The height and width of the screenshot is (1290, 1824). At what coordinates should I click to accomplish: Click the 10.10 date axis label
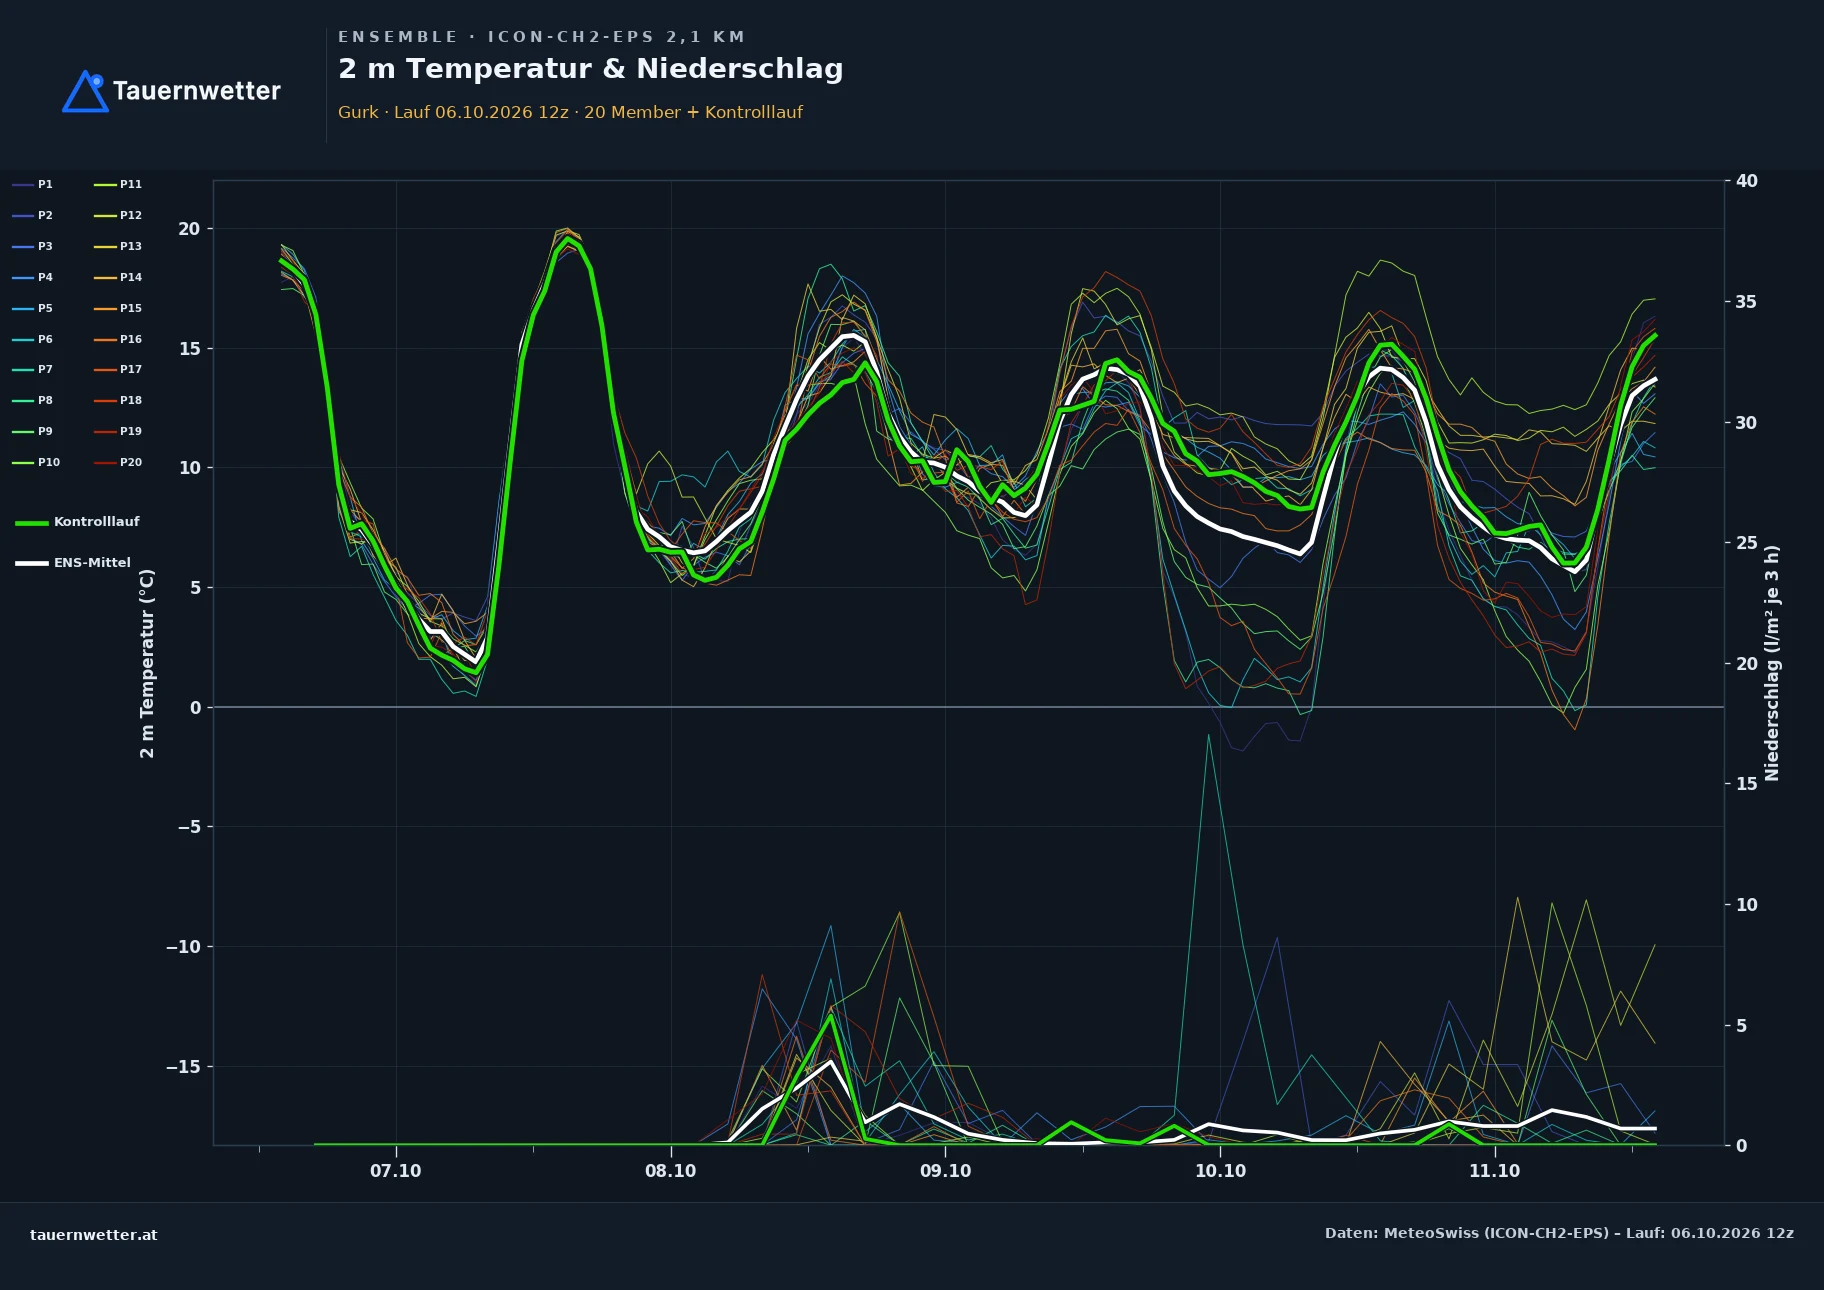(1220, 1171)
